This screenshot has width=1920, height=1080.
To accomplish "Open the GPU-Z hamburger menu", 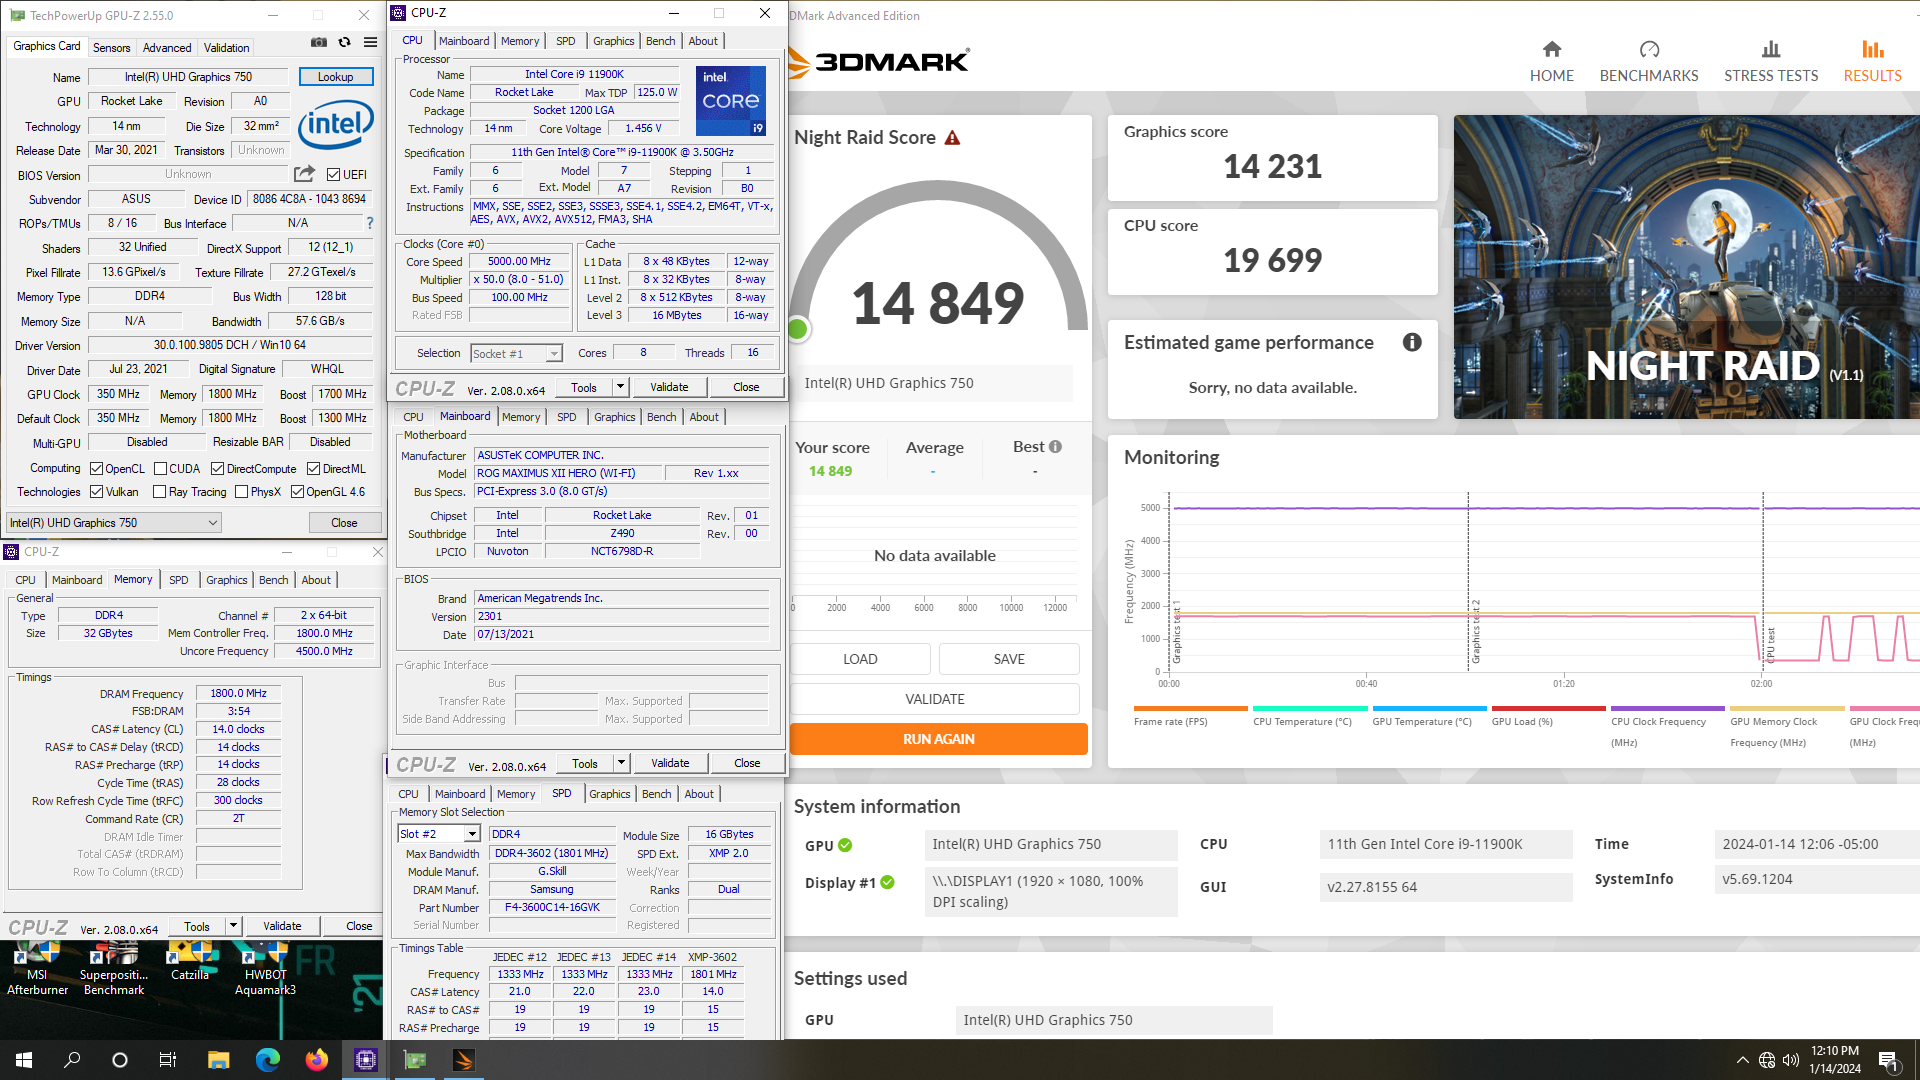I will 370,42.
